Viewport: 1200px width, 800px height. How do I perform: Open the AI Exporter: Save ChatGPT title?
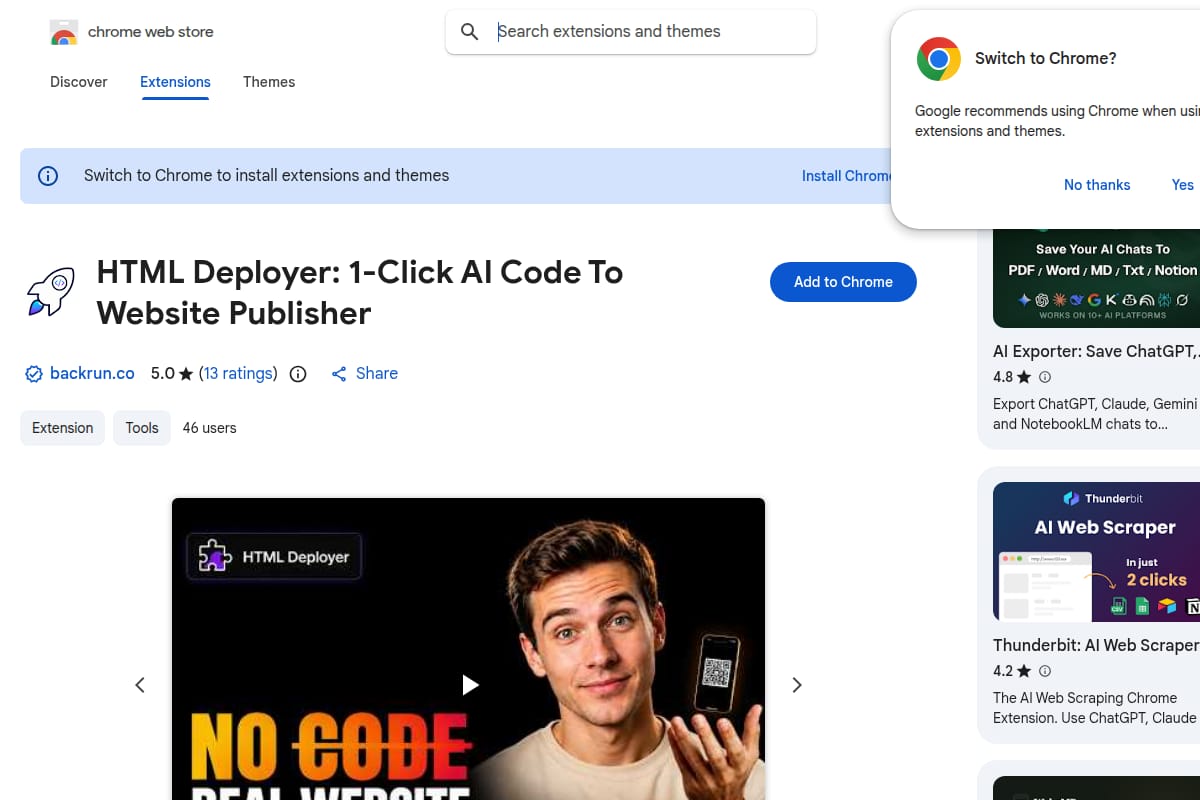coord(1096,351)
